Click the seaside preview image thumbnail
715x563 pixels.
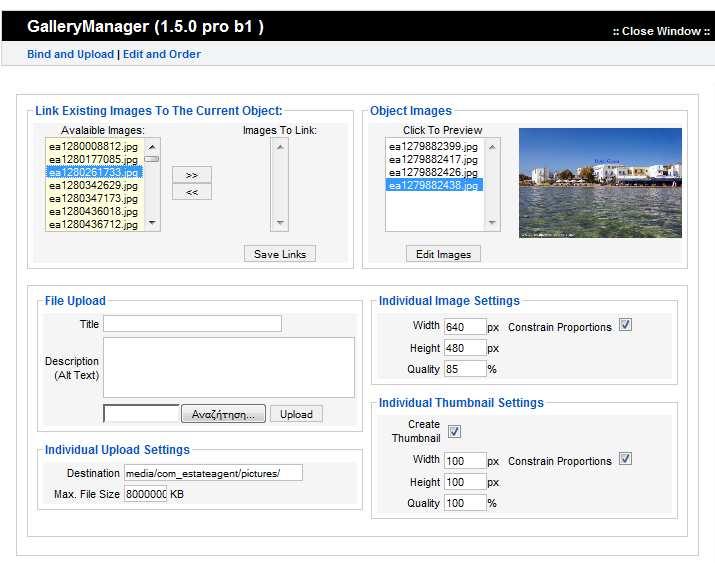coord(600,183)
